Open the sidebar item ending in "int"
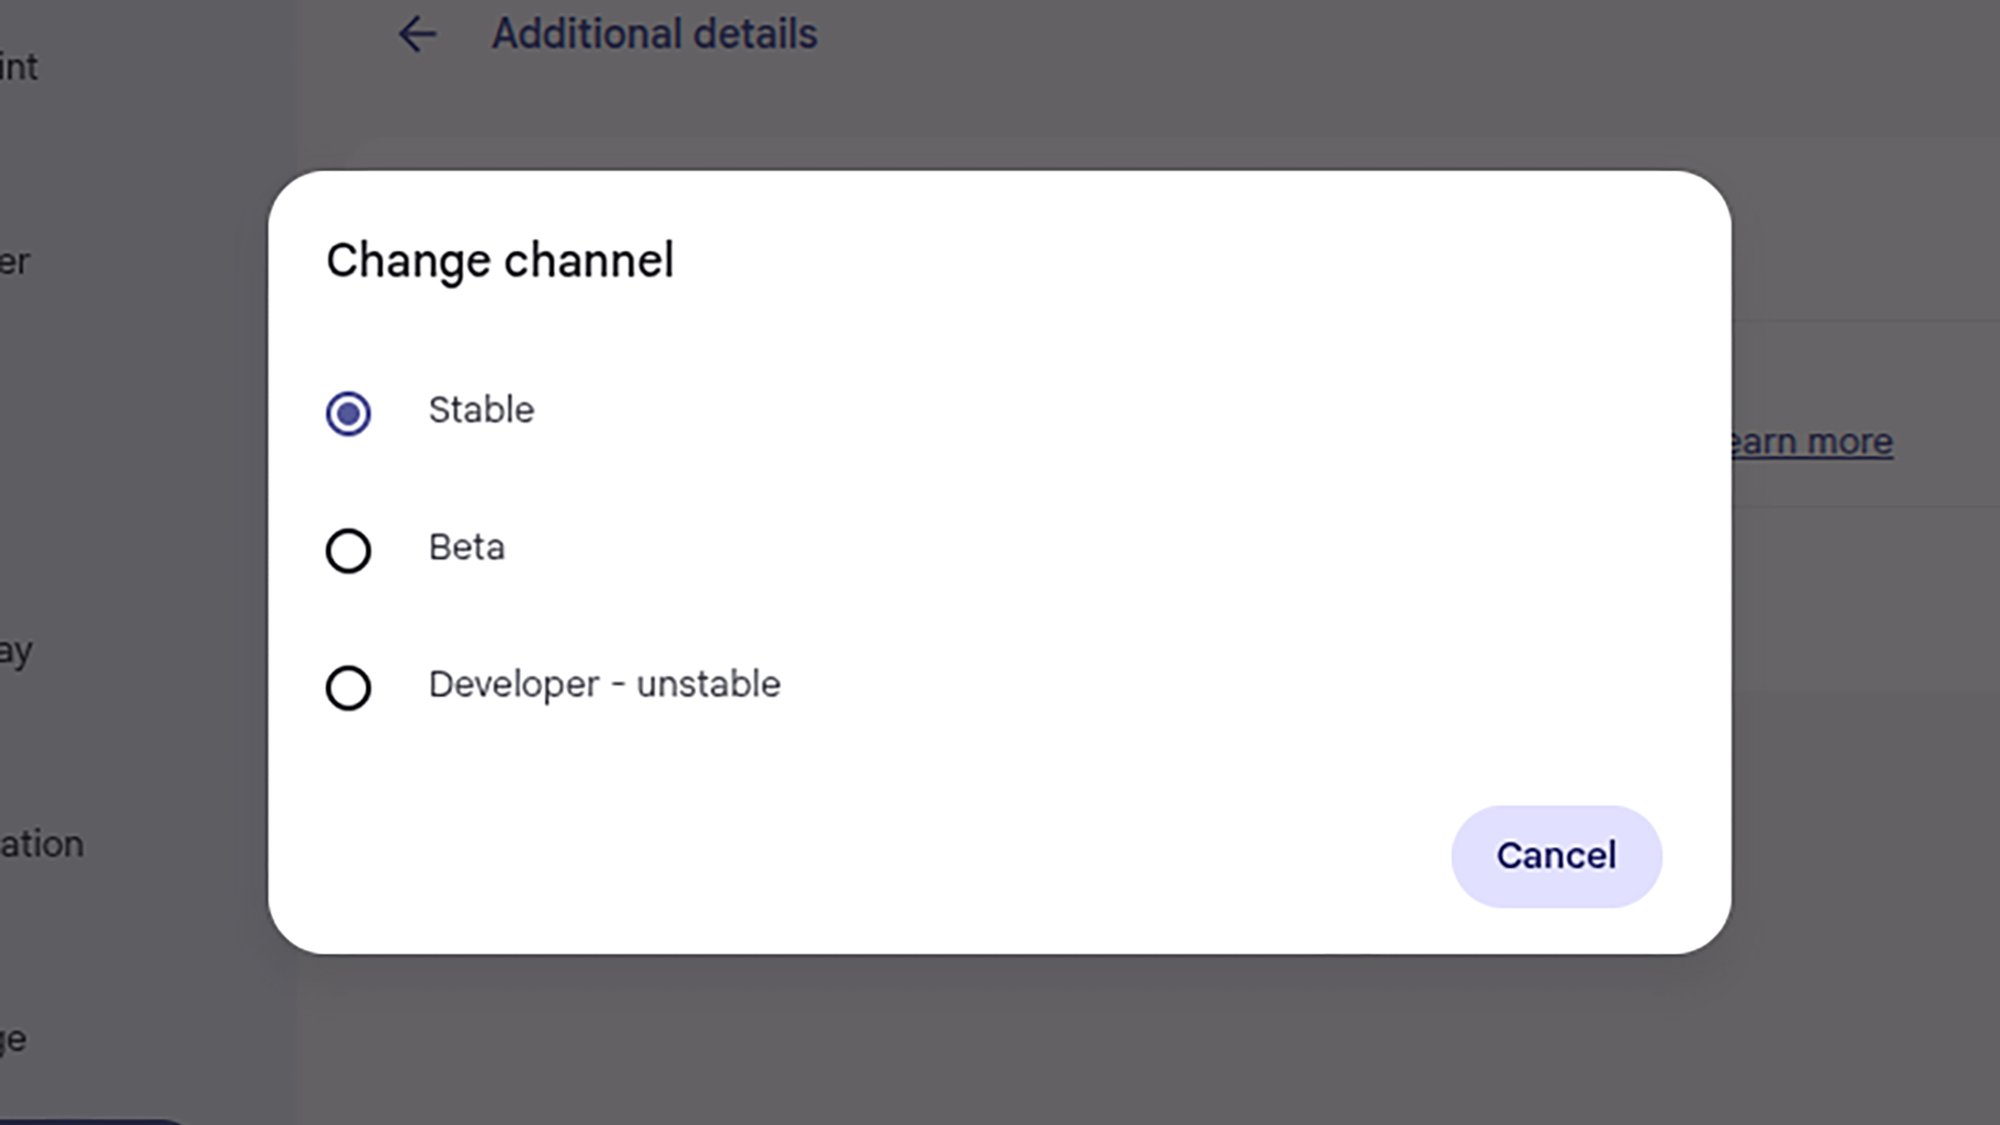Image resolution: width=2000 pixels, height=1125 pixels. (x=20, y=68)
